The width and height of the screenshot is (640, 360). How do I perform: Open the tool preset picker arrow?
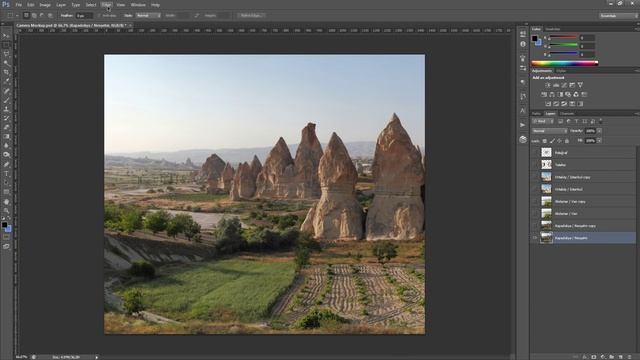17,16
